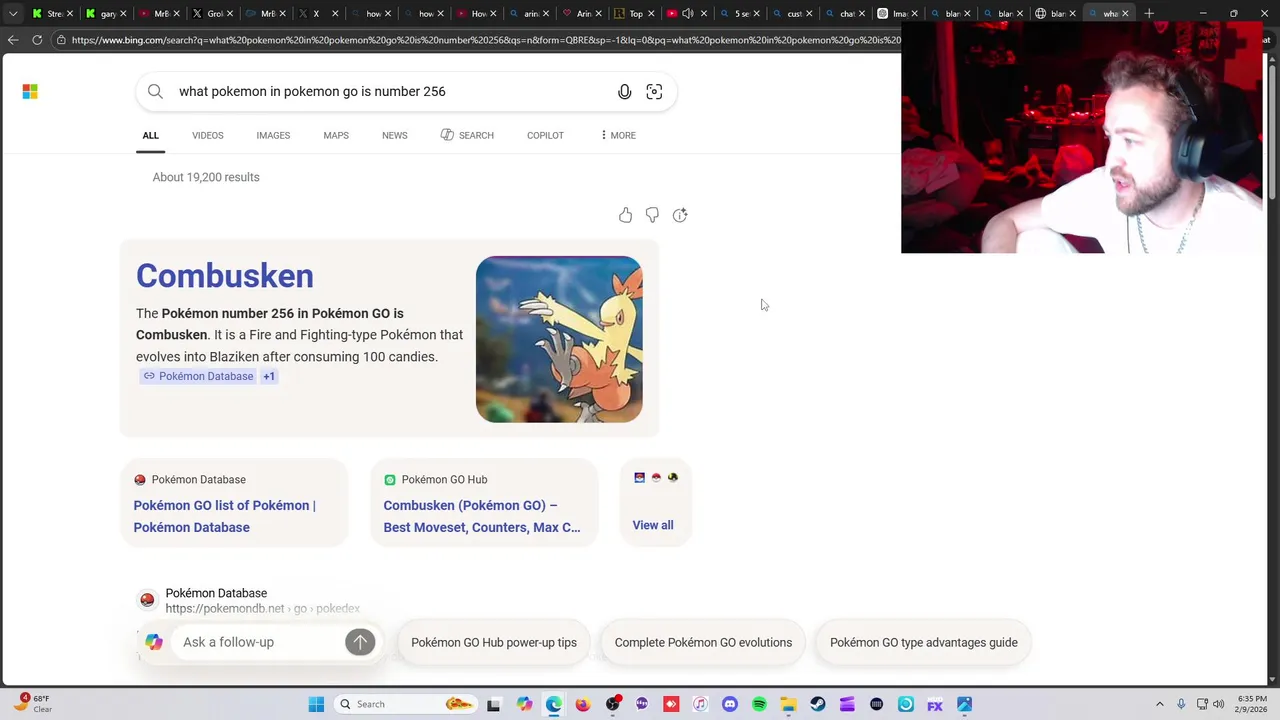Give thumbs down on Combusken answer
The width and height of the screenshot is (1280, 720).
(x=652, y=215)
